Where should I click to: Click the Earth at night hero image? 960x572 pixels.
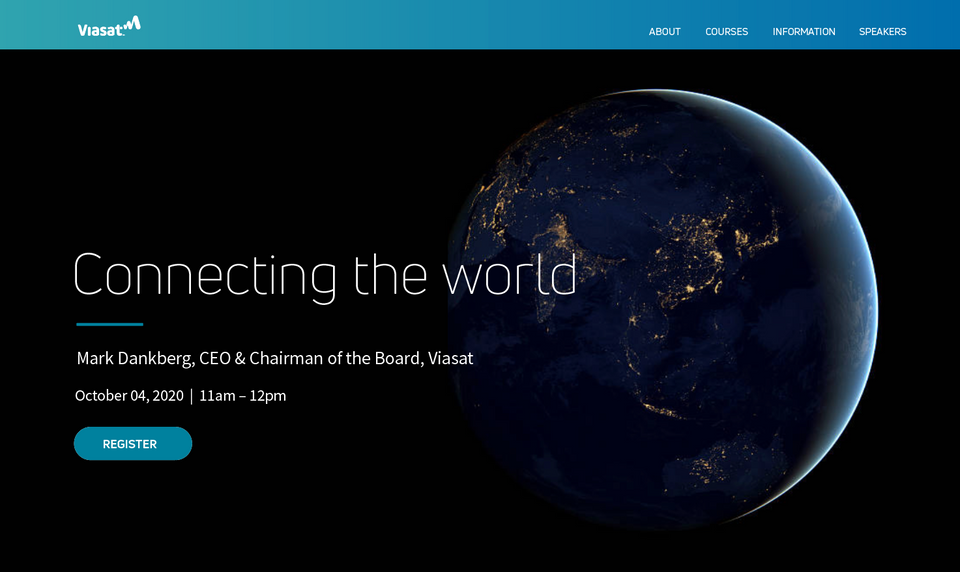(662, 309)
